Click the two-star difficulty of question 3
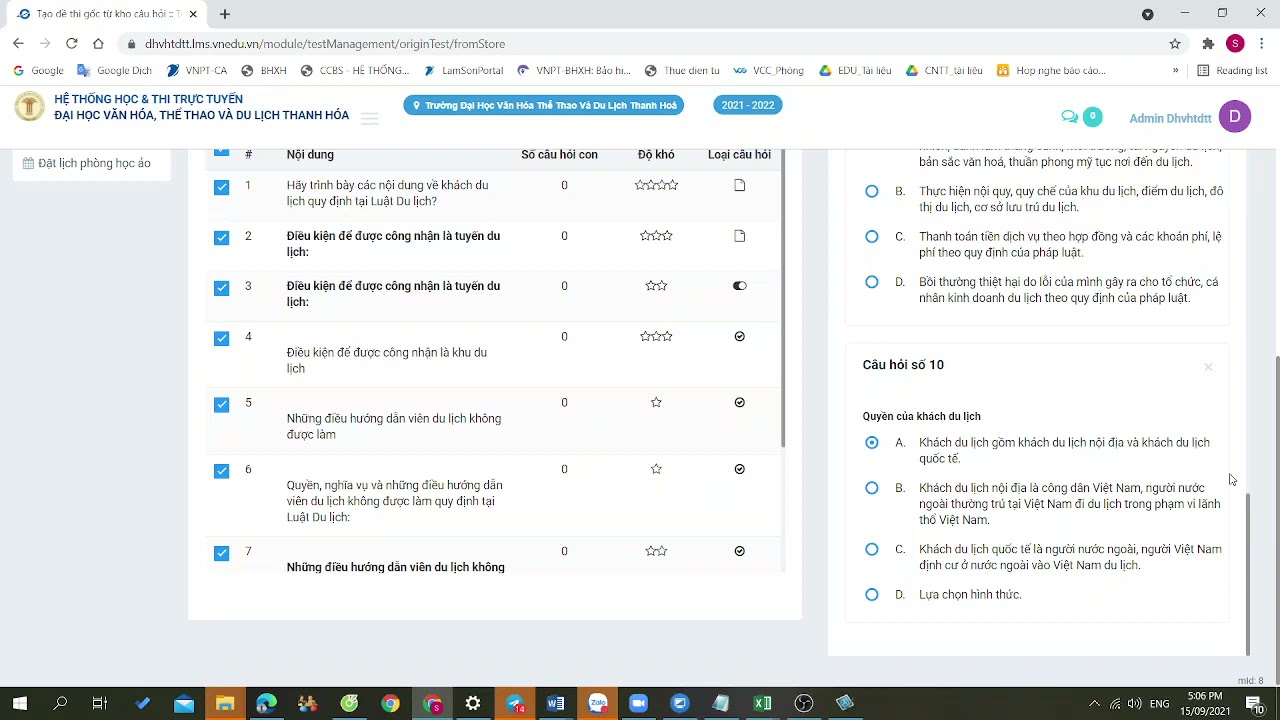 (x=656, y=286)
